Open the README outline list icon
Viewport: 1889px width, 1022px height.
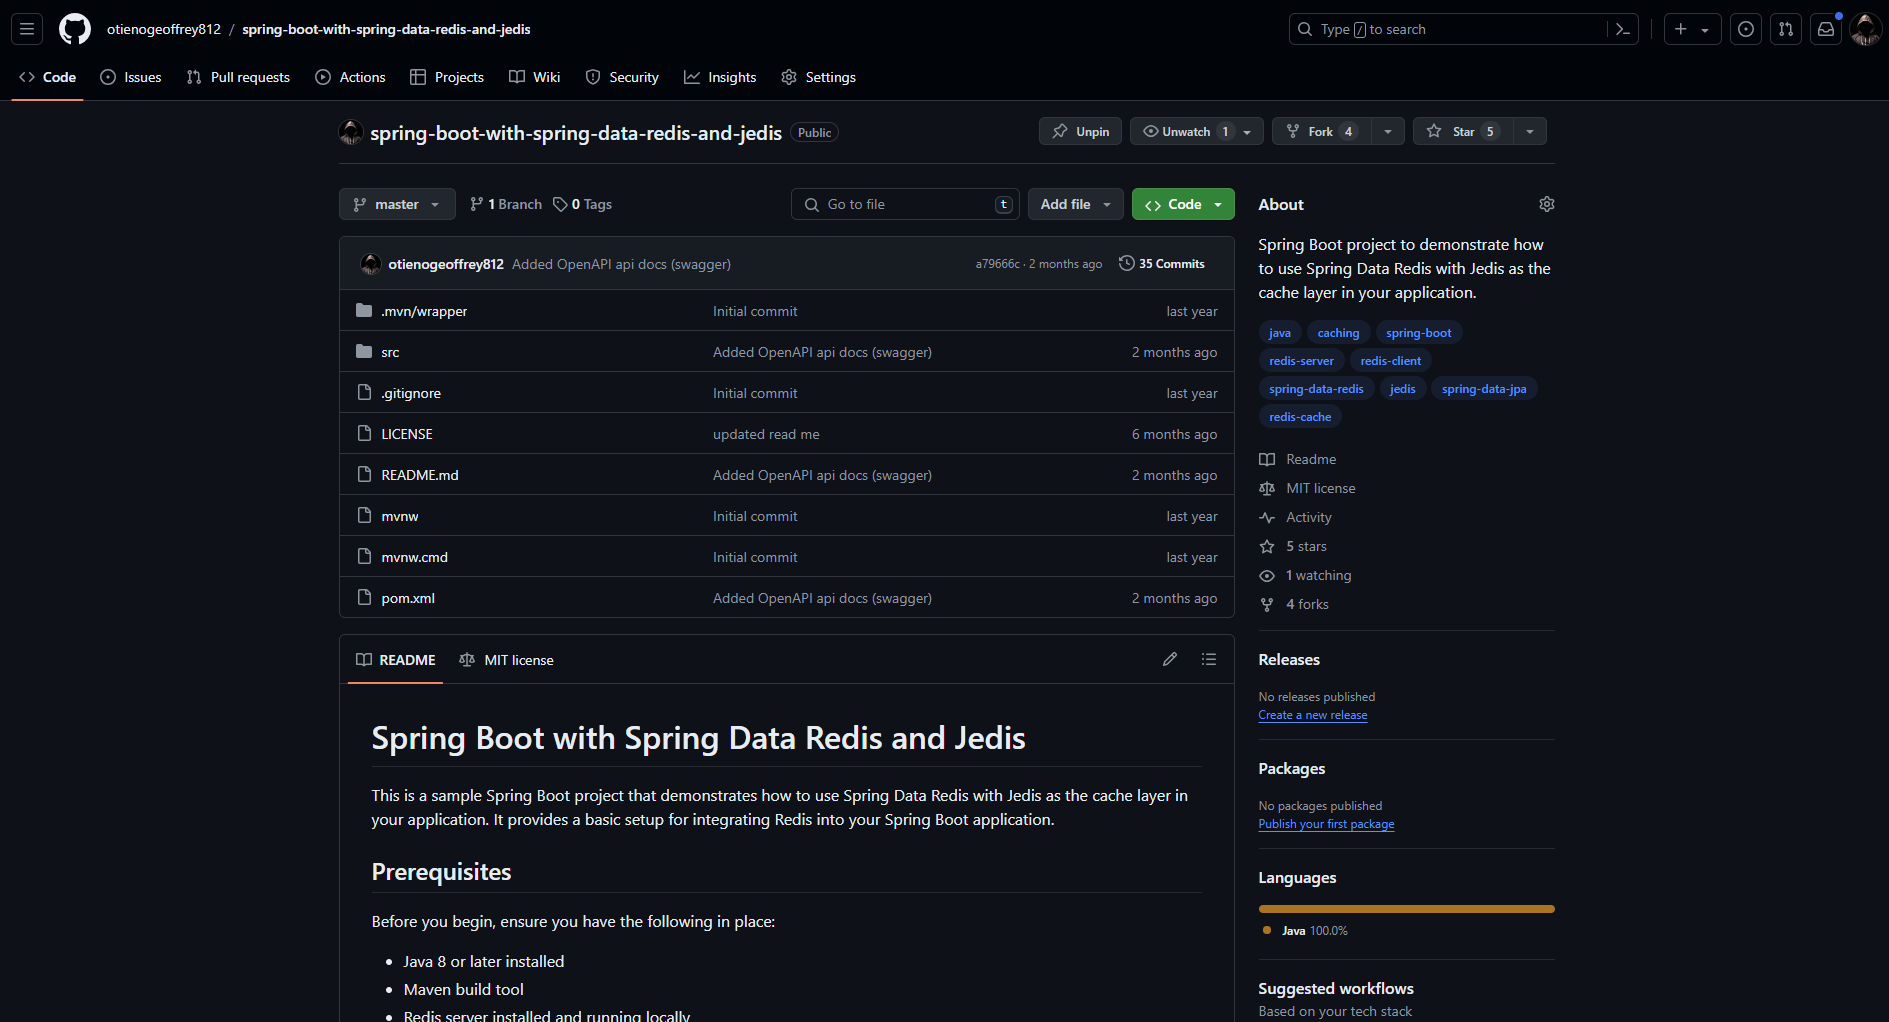click(1209, 659)
